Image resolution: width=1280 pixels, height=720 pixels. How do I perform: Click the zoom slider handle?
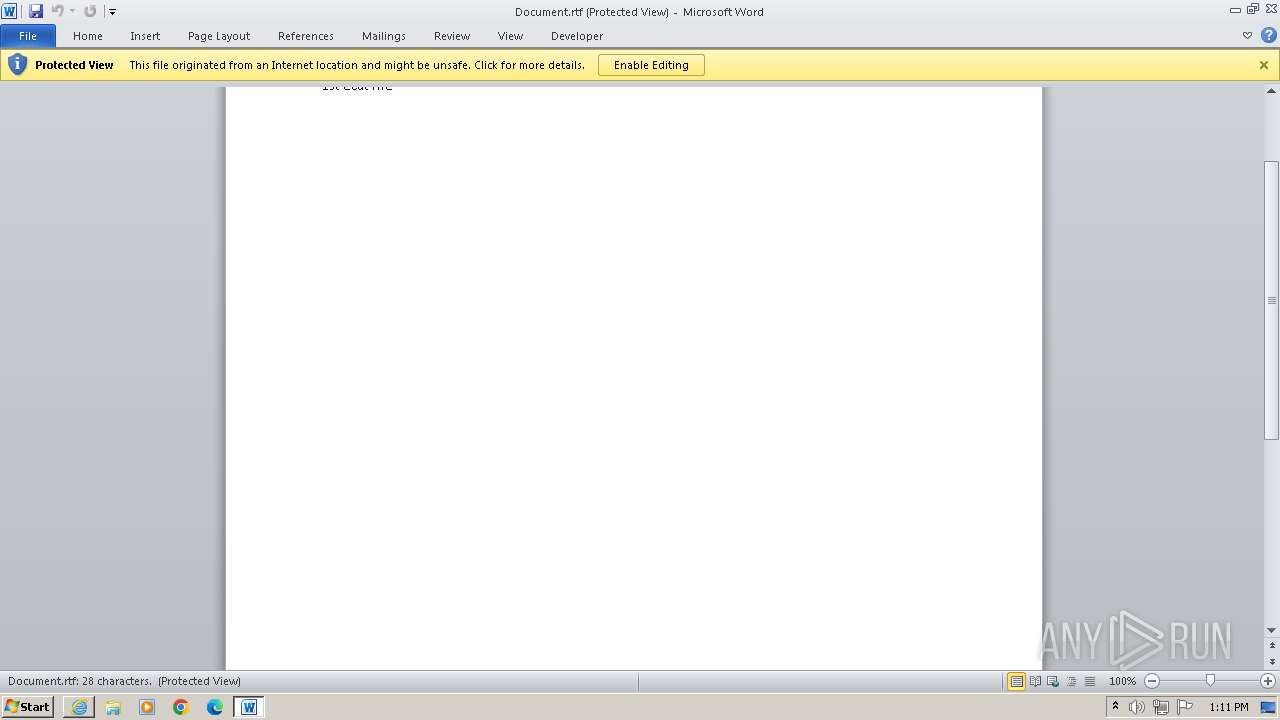click(x=1210, y=681)
